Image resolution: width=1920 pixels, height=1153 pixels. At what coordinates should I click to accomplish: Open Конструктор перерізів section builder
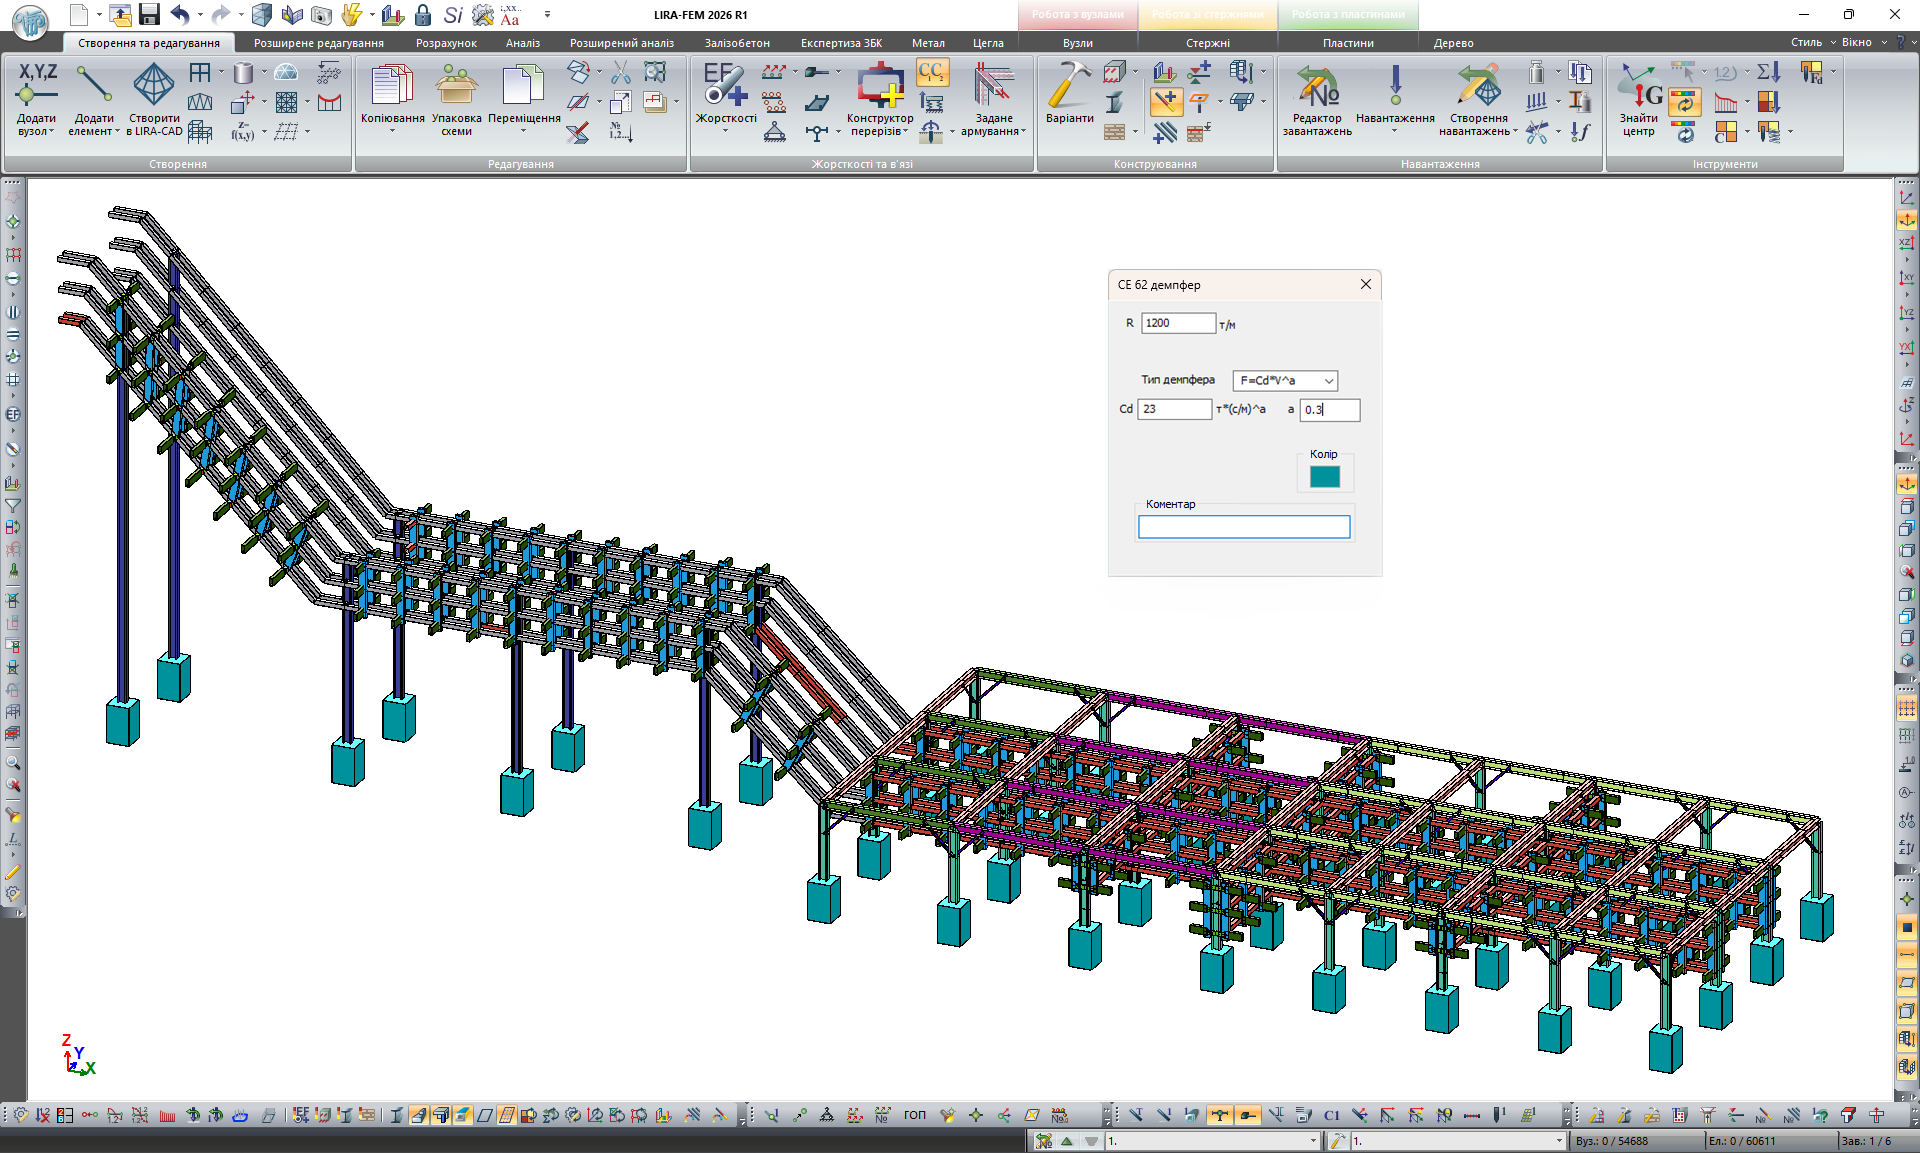pyautogui.click(x=879, y=85)
